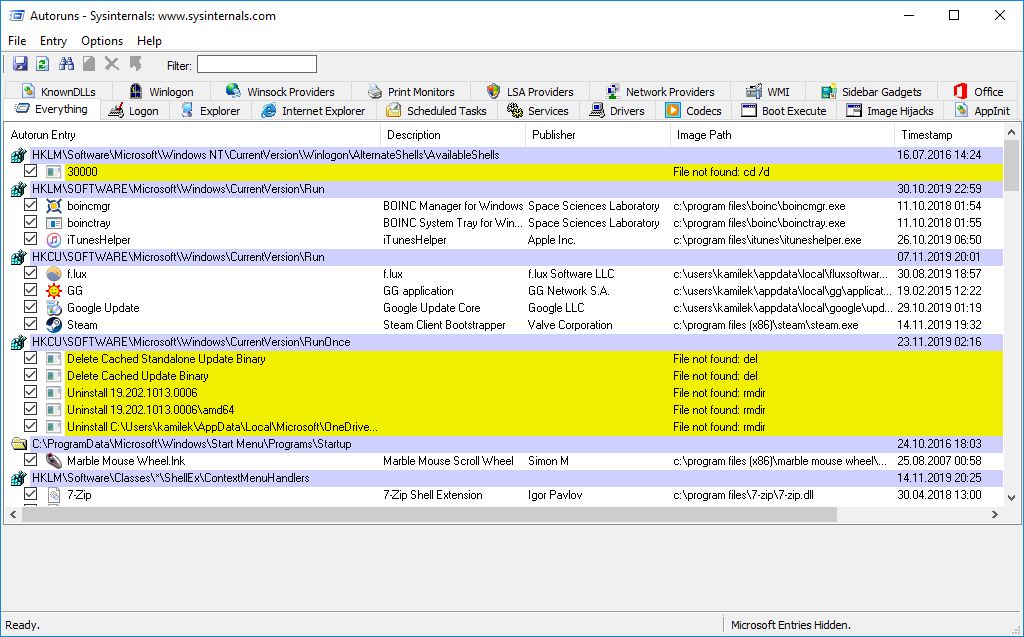This screenshot has width=1024, height=637.
Task: Sort by the Publisher column header
Action: point(553,135)
